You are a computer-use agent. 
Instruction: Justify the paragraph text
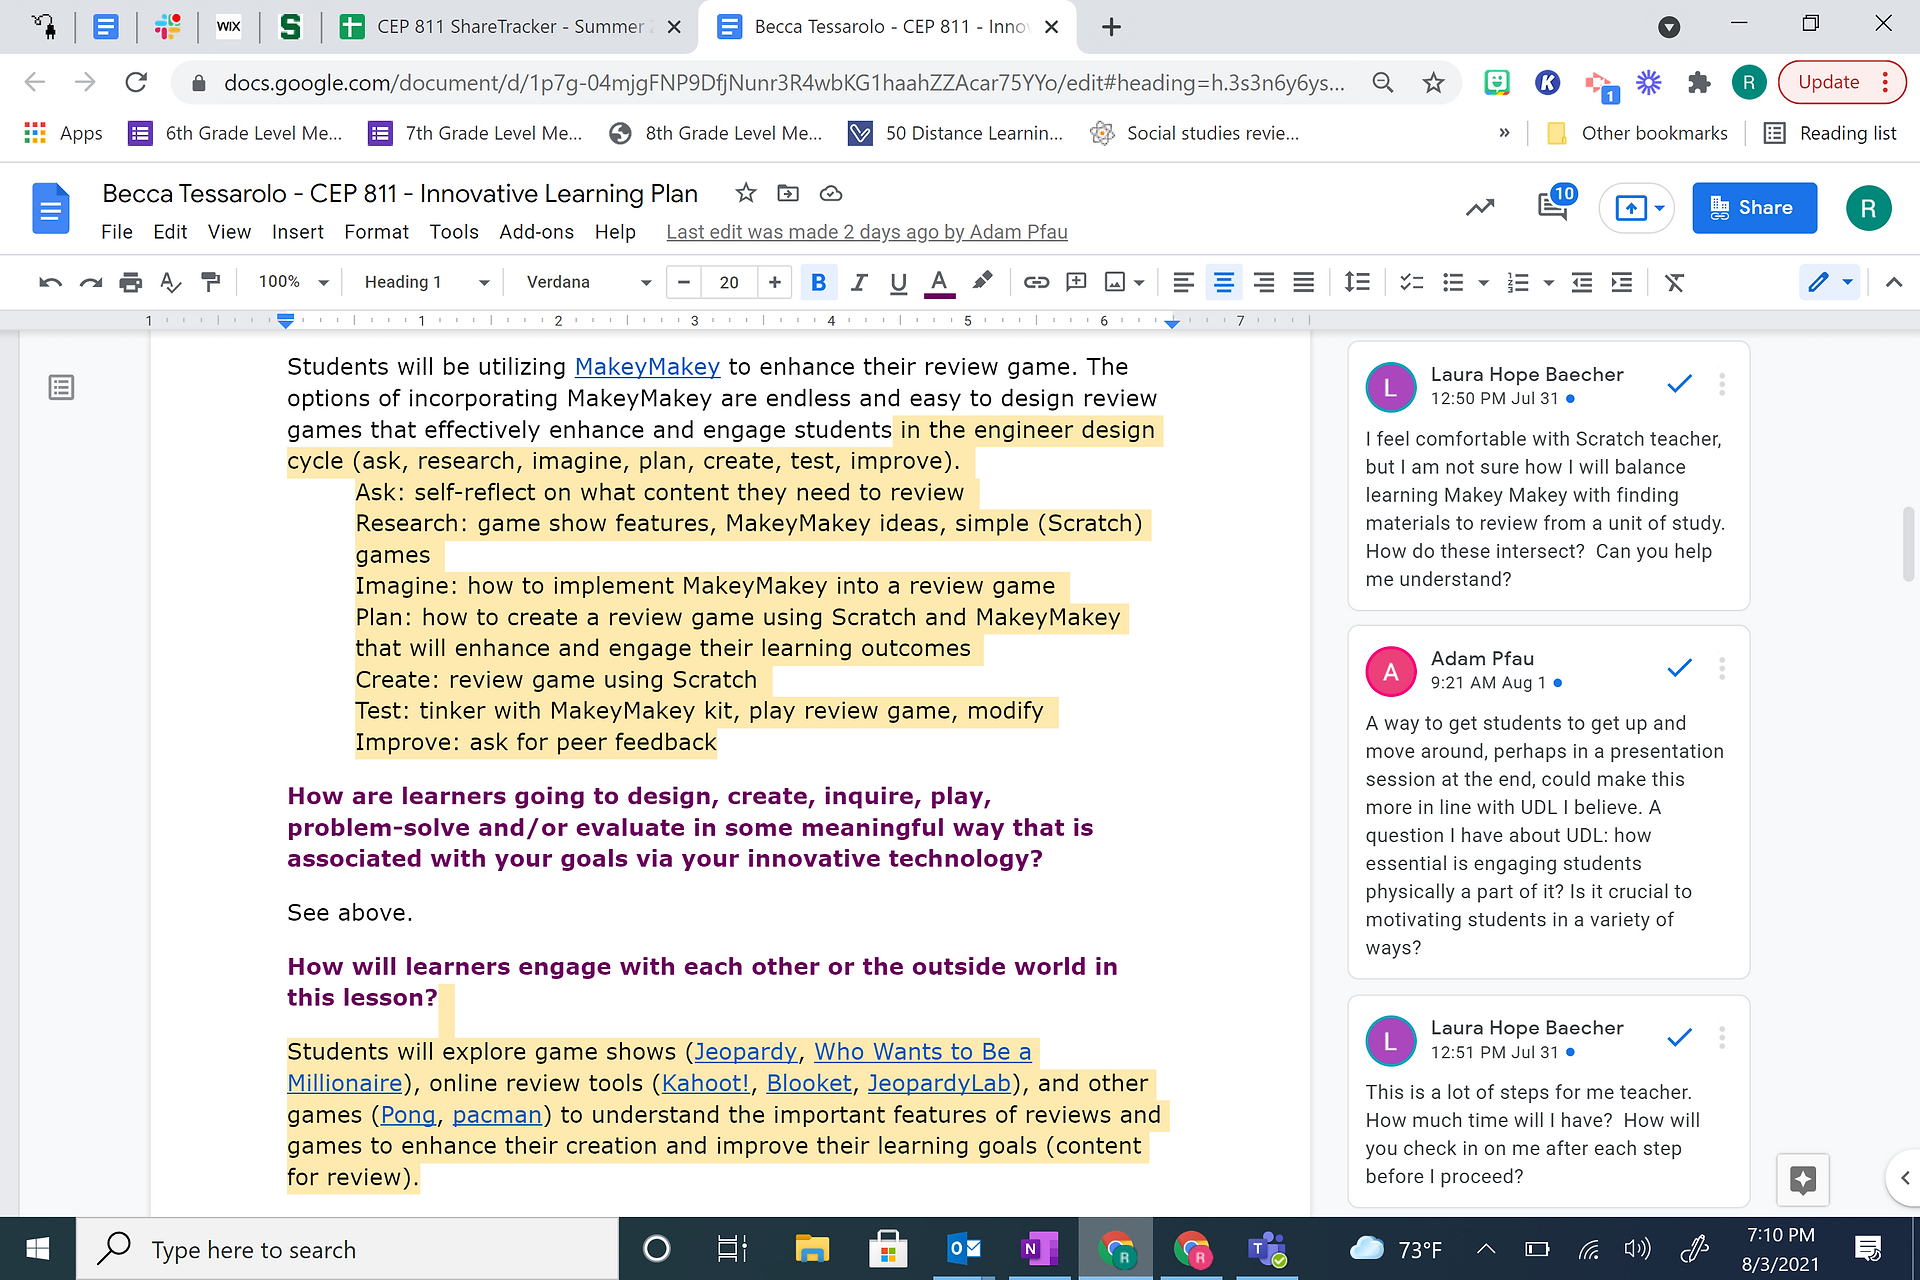click(x=1303, y=283)
